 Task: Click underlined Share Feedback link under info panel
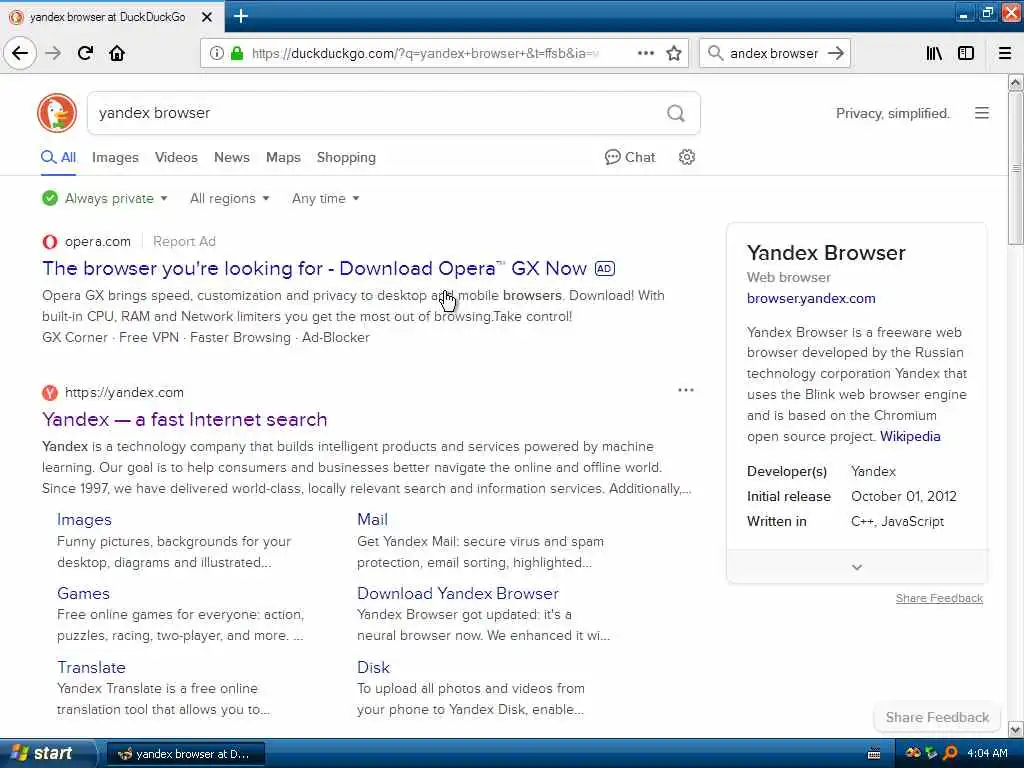tap(939, 598)
